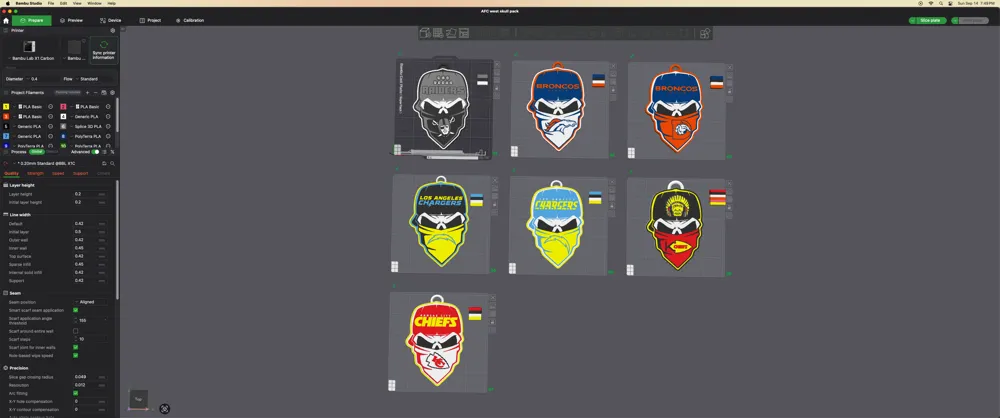
Task: Edit the Slice gap closing radius field
Action: [90, 377]
